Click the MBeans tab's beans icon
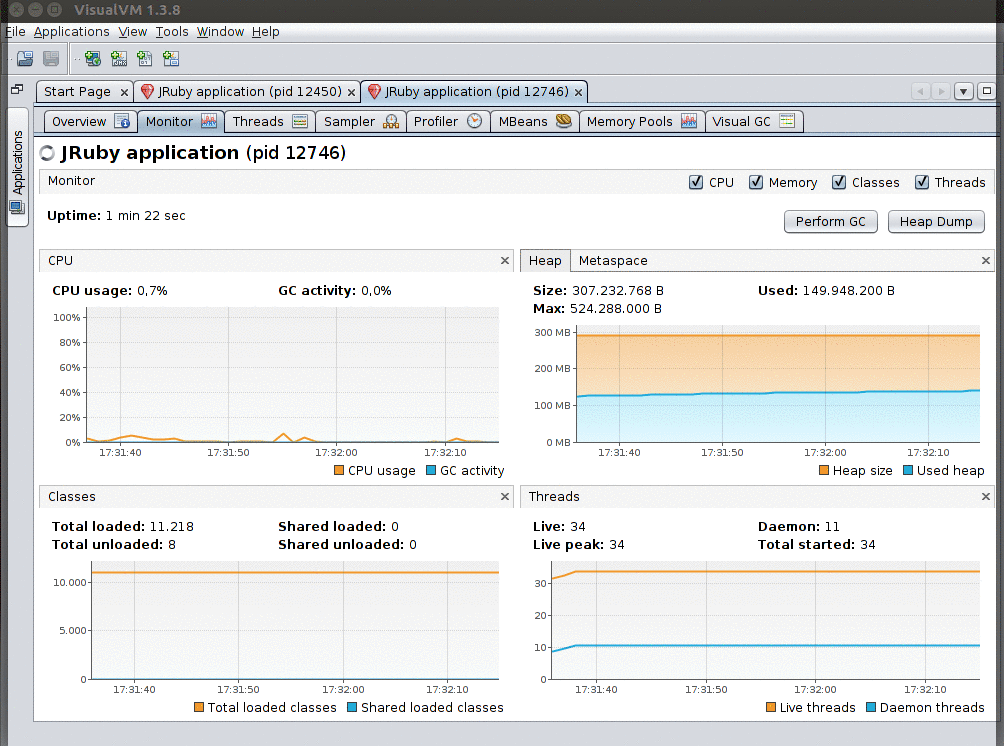Screen dimensions: 1004x746 point(563,121)
